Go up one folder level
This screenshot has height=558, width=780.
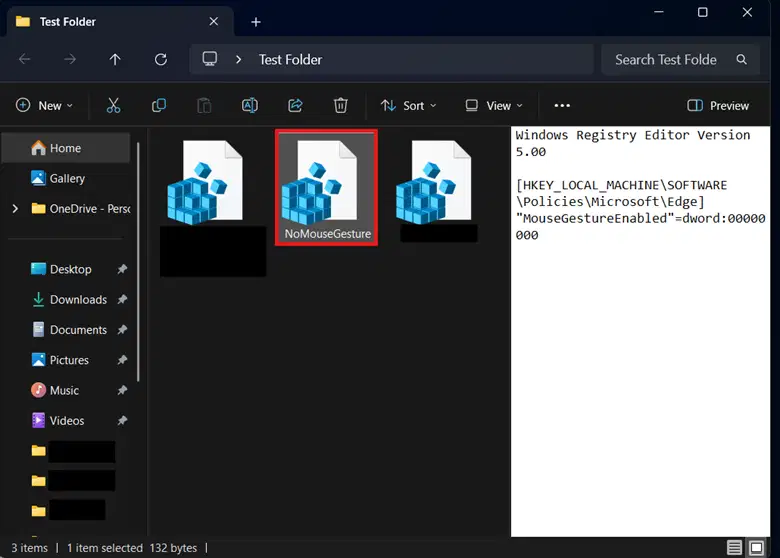(115, 60)
